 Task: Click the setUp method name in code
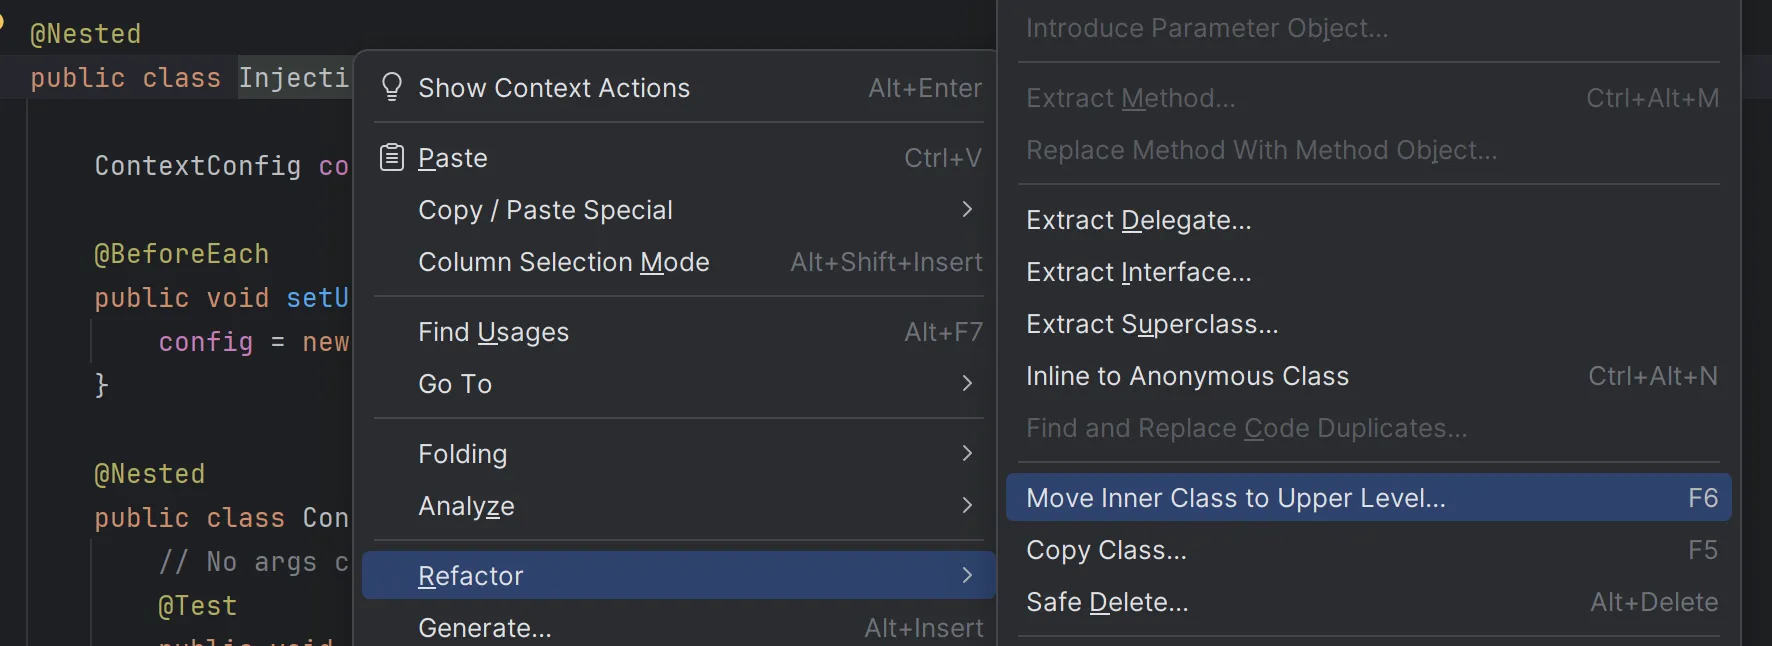(317, 298)
